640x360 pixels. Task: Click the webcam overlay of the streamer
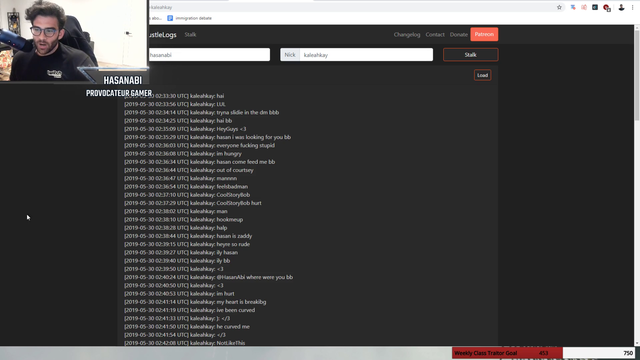pyautogui.click(x=73, y=41)
